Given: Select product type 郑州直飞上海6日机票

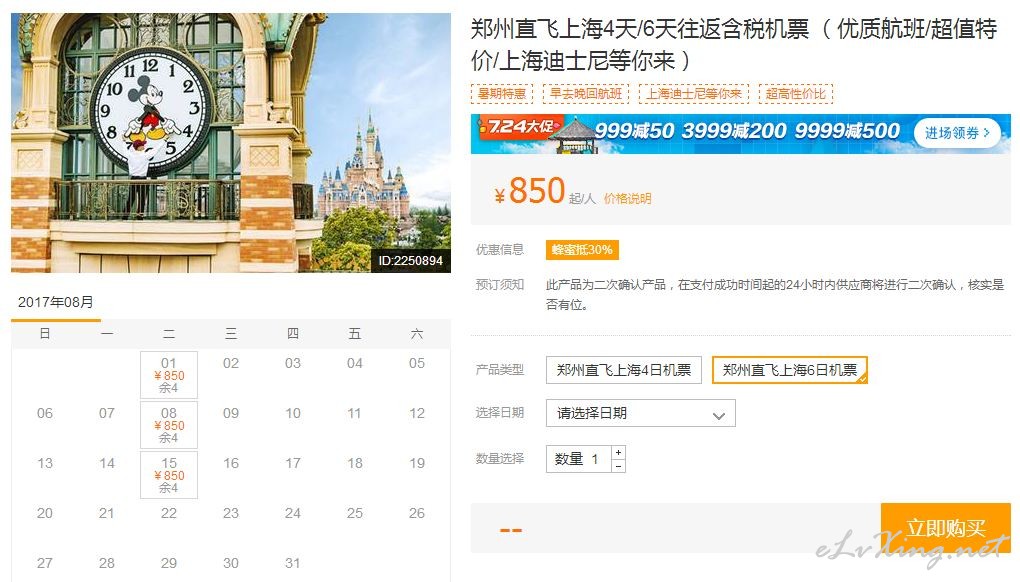Looking at the screenshot, I should [790, 370].
